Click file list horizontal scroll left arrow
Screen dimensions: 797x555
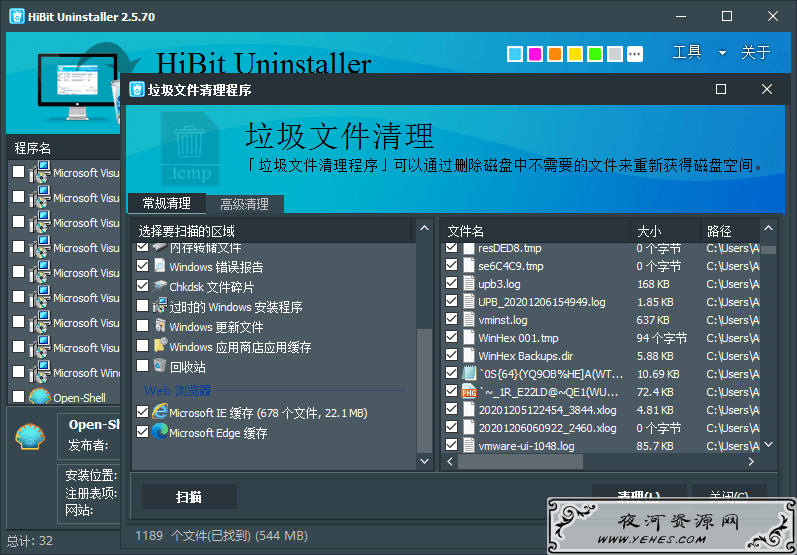coord(450,461)
